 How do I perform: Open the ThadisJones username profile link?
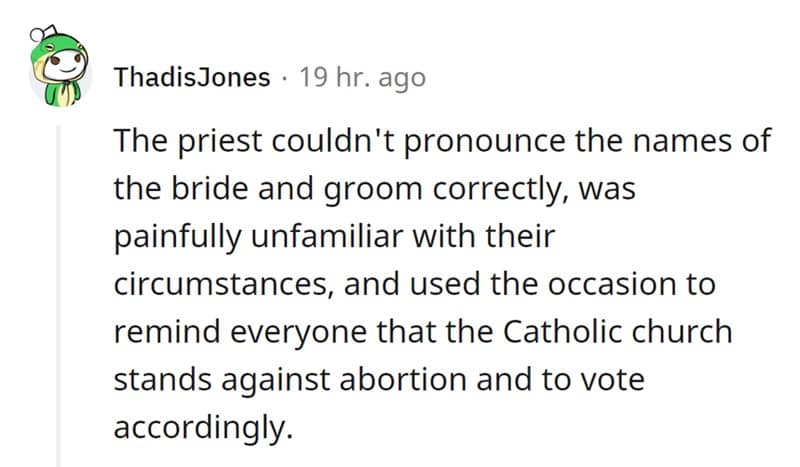pyautogui.click(x=192, y=77)
